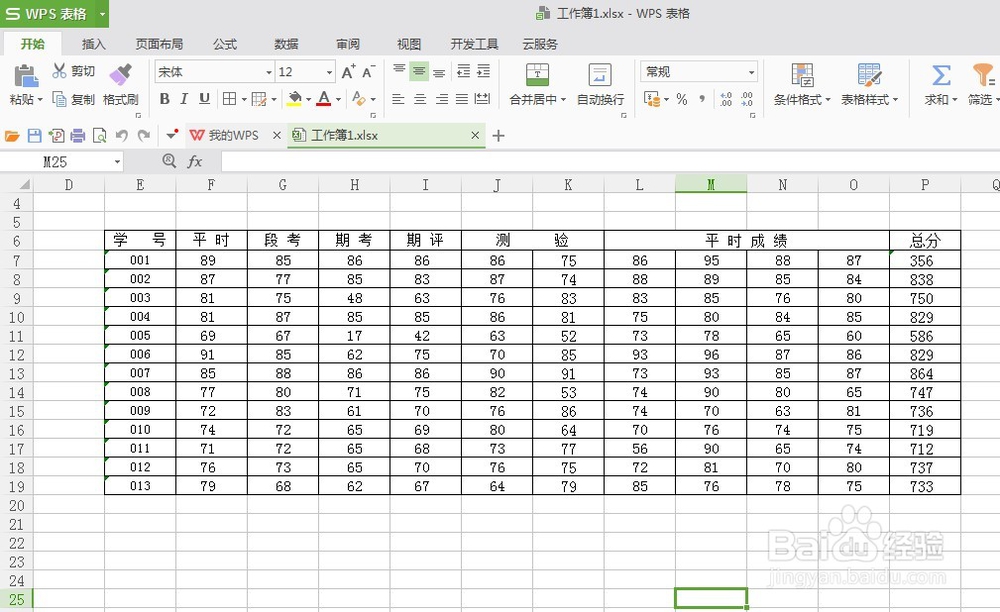Switch to the 公式 ribbon tab
This screenshot has height=612, width=1000.
click(x=224, y=44)
